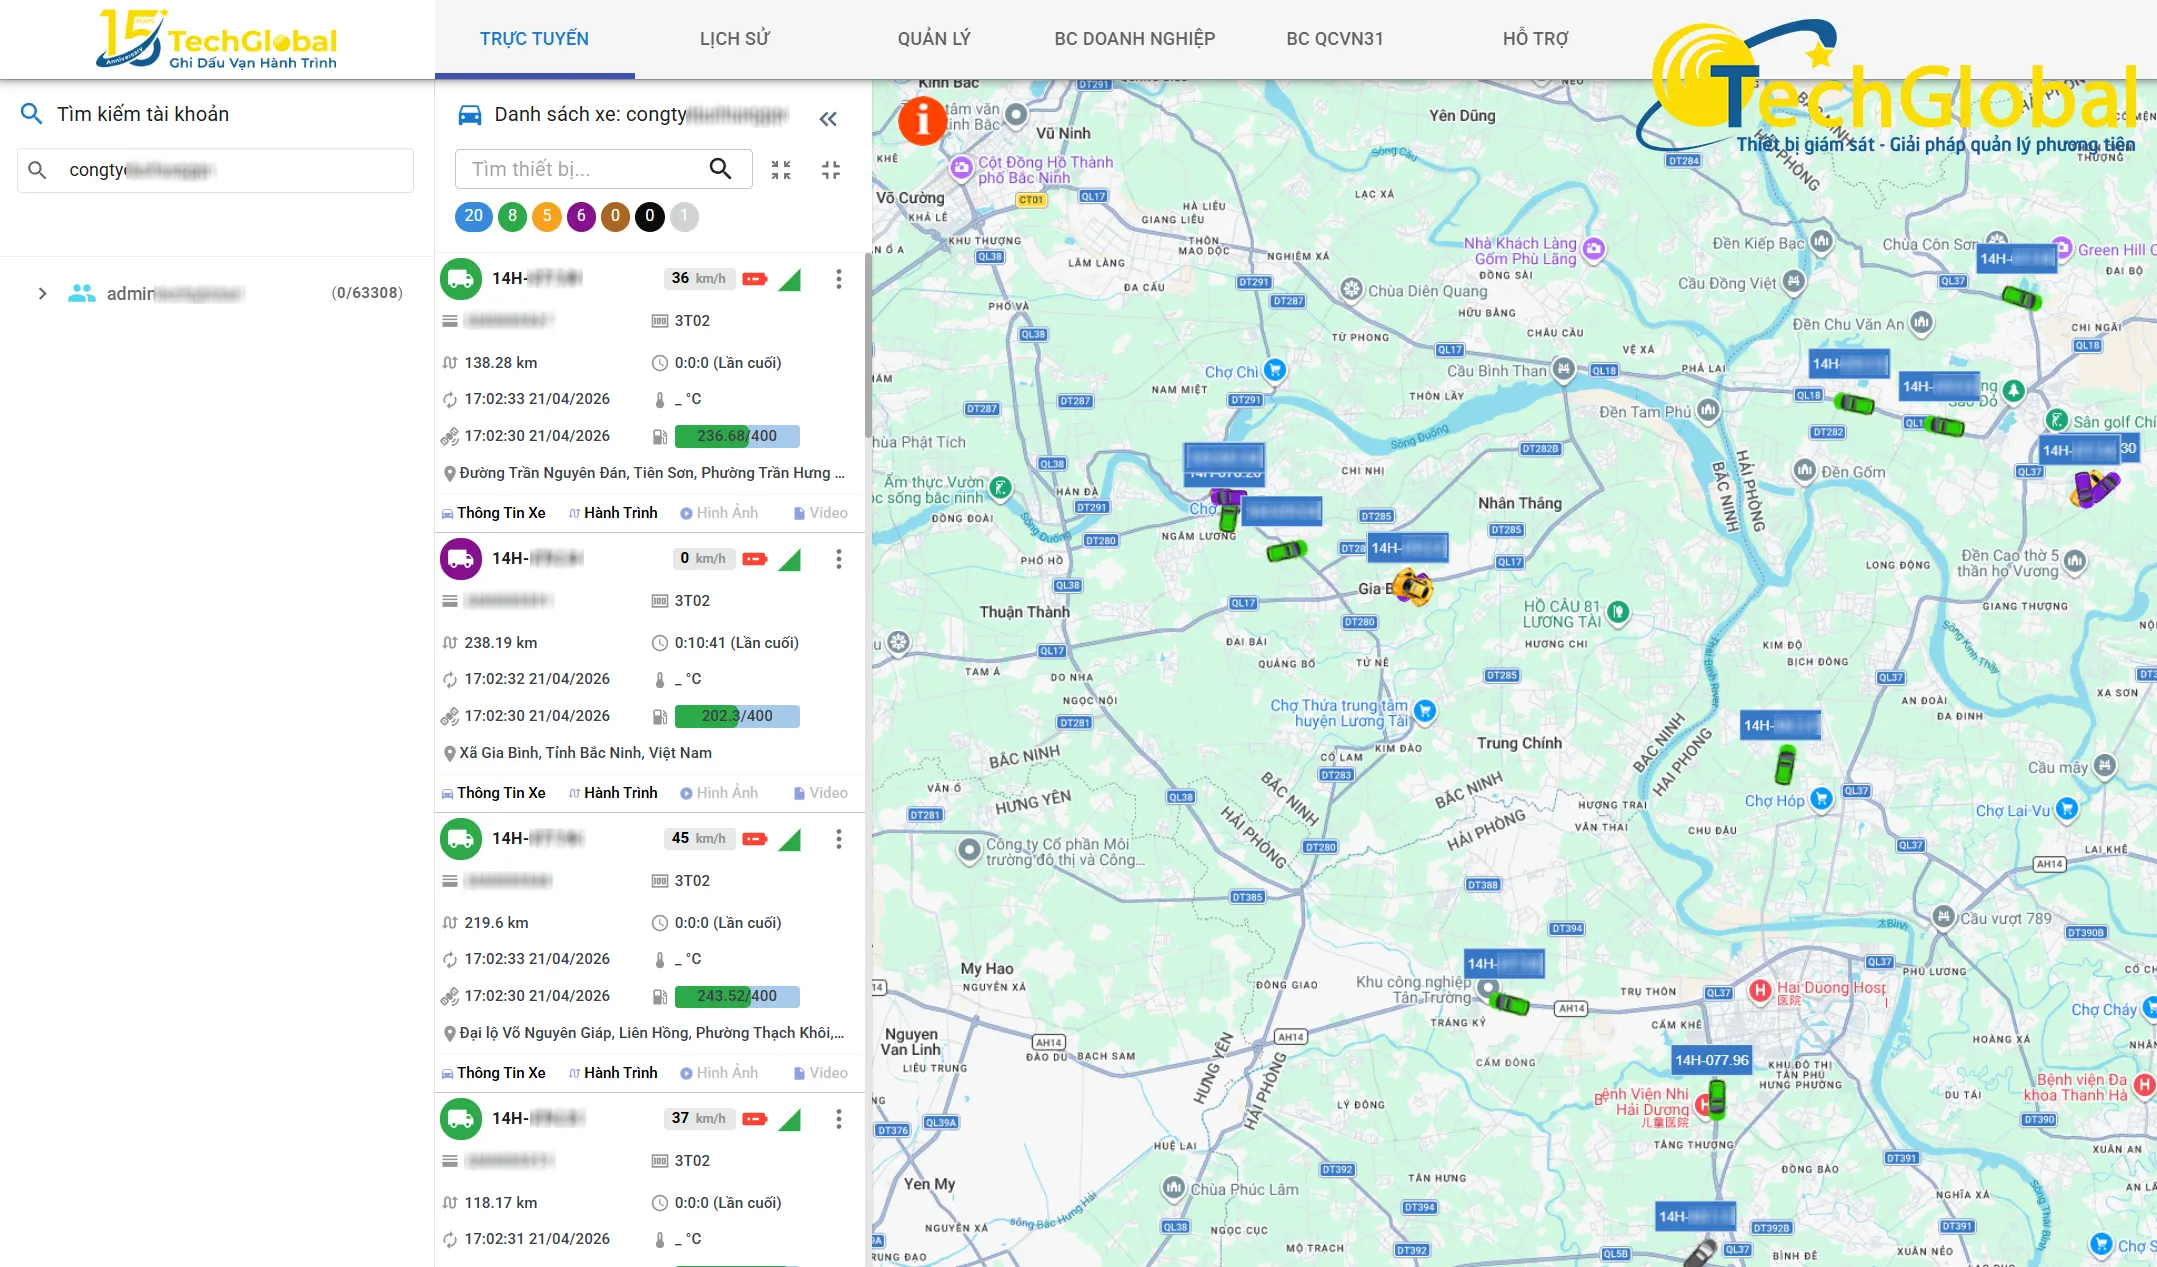The image size is (2157, 1267).
Task: Collapse the vehicle list with the double chevron
Action: [828, 119]
